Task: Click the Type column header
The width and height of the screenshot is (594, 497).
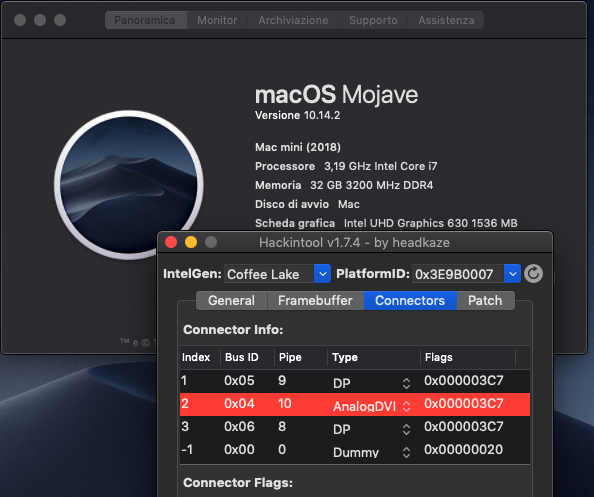Action: click(374, 357)
